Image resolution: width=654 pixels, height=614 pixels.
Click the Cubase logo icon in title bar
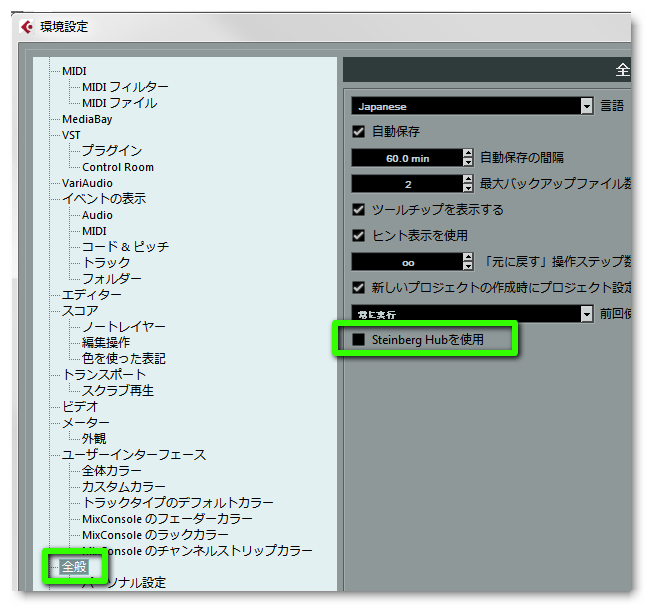pos(27,27)
